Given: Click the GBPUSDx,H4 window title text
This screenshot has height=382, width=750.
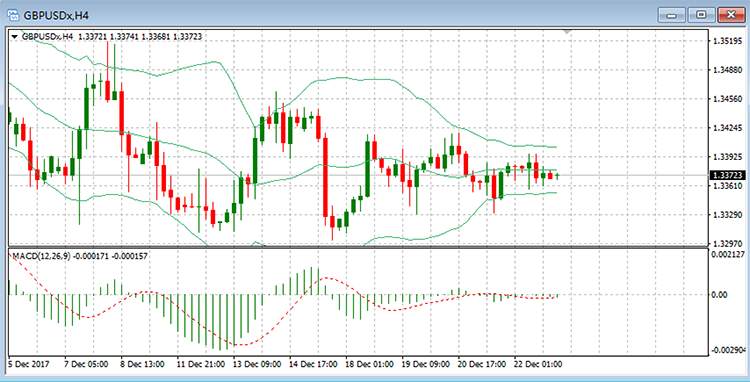Looking at the screenshot, I should click(x=56, y=15).
